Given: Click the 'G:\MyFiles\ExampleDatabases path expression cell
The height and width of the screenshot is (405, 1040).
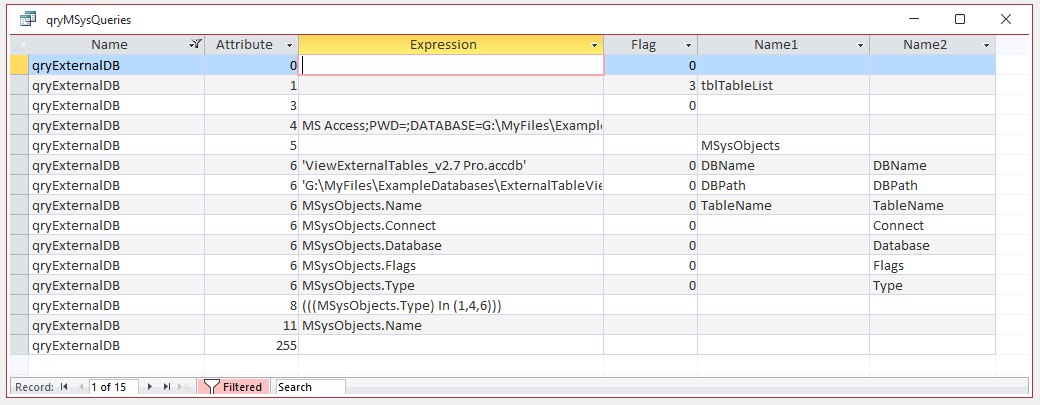Looking at the screenshot, I should 451,186.
